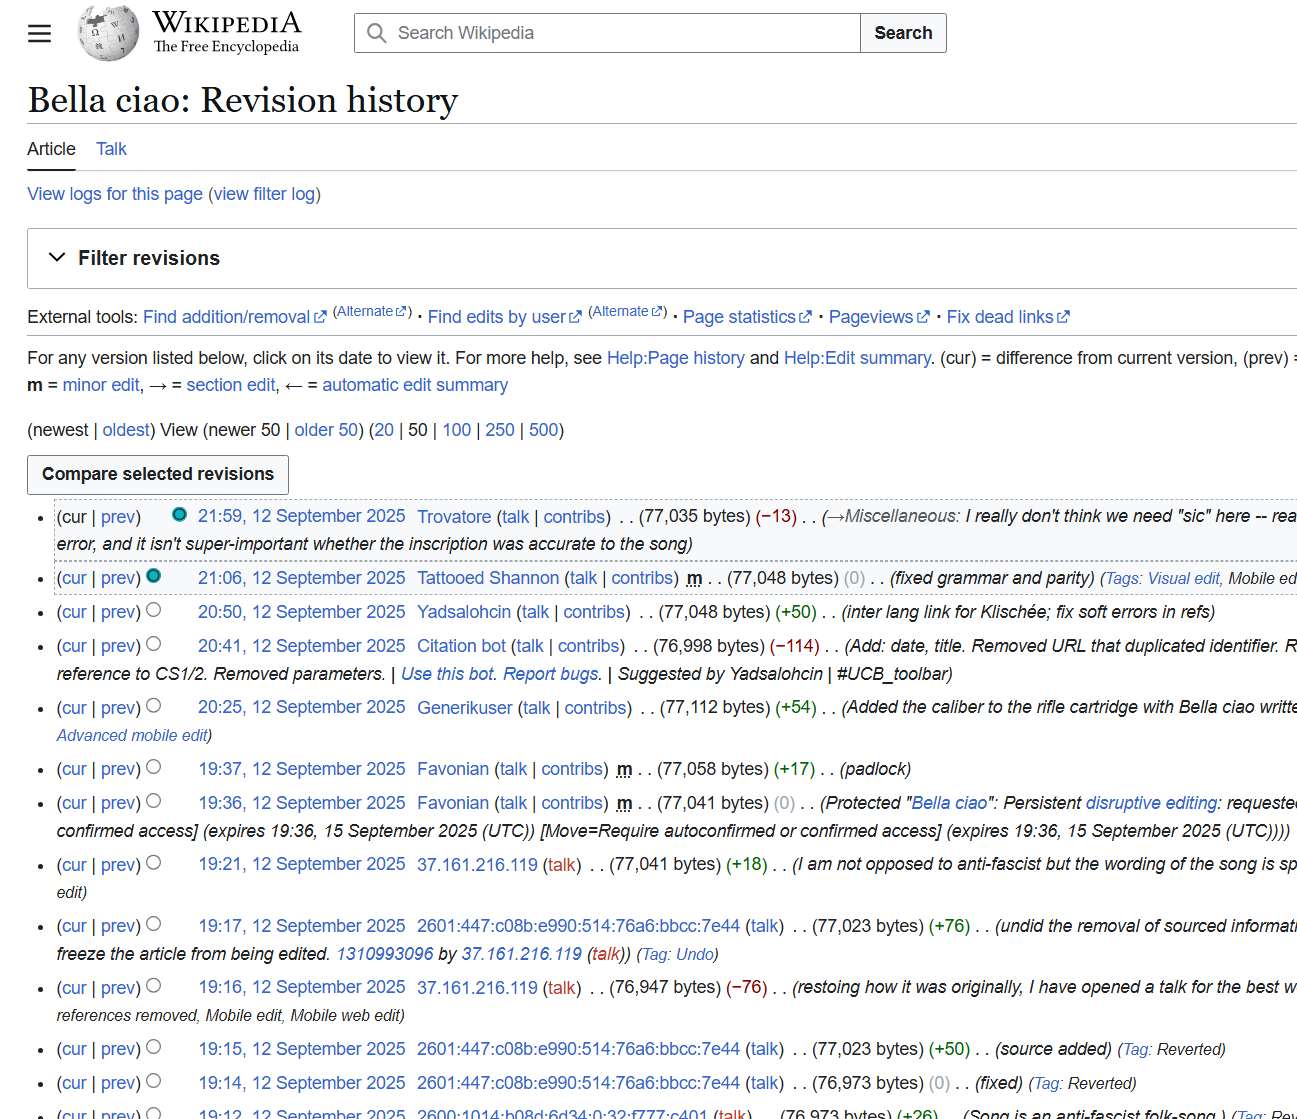Select radio for 20:41 Citation bot revision
Screen dimensions: 1297x1119
(153, 644)
